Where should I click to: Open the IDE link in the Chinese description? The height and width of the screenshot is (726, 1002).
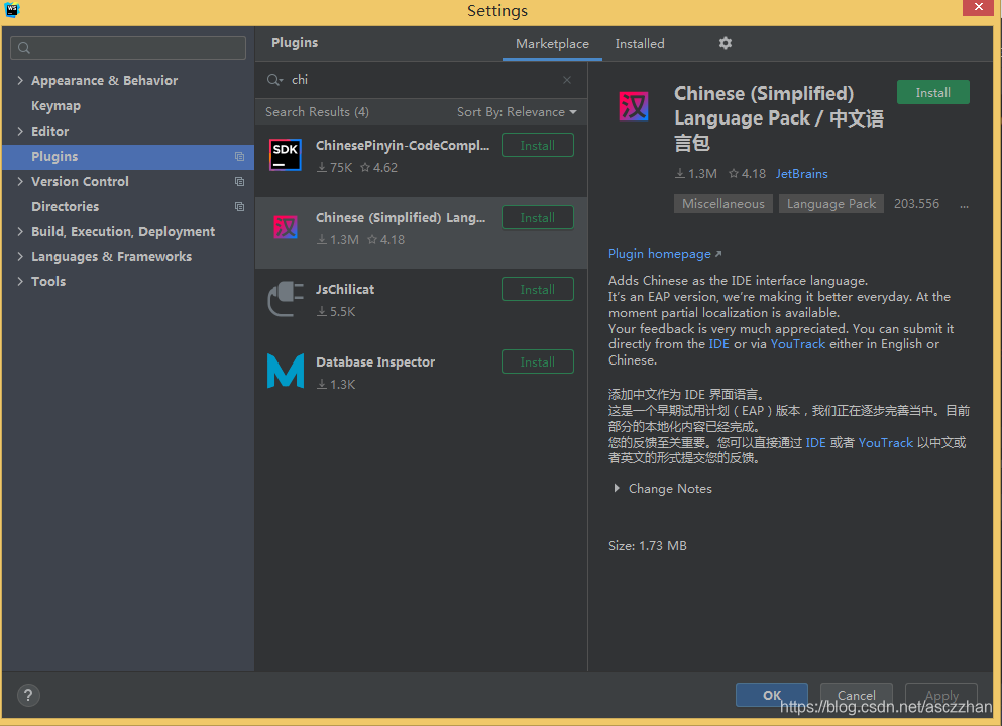tap(815, 442)
